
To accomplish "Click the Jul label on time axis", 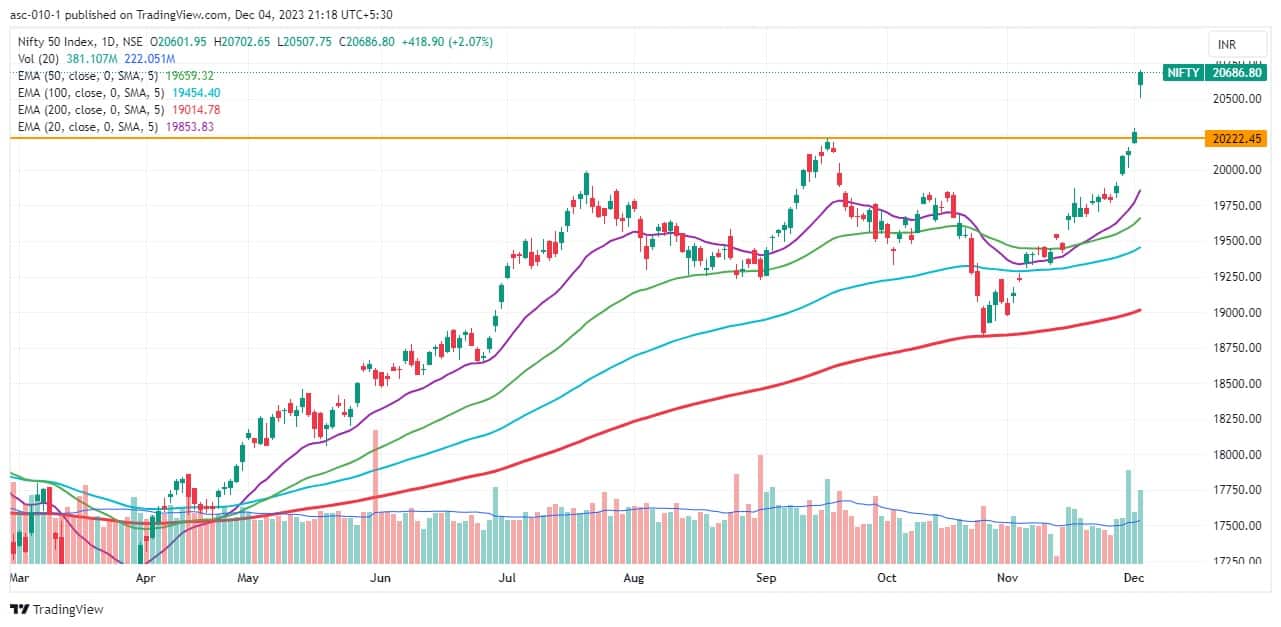I will point(507,578).
